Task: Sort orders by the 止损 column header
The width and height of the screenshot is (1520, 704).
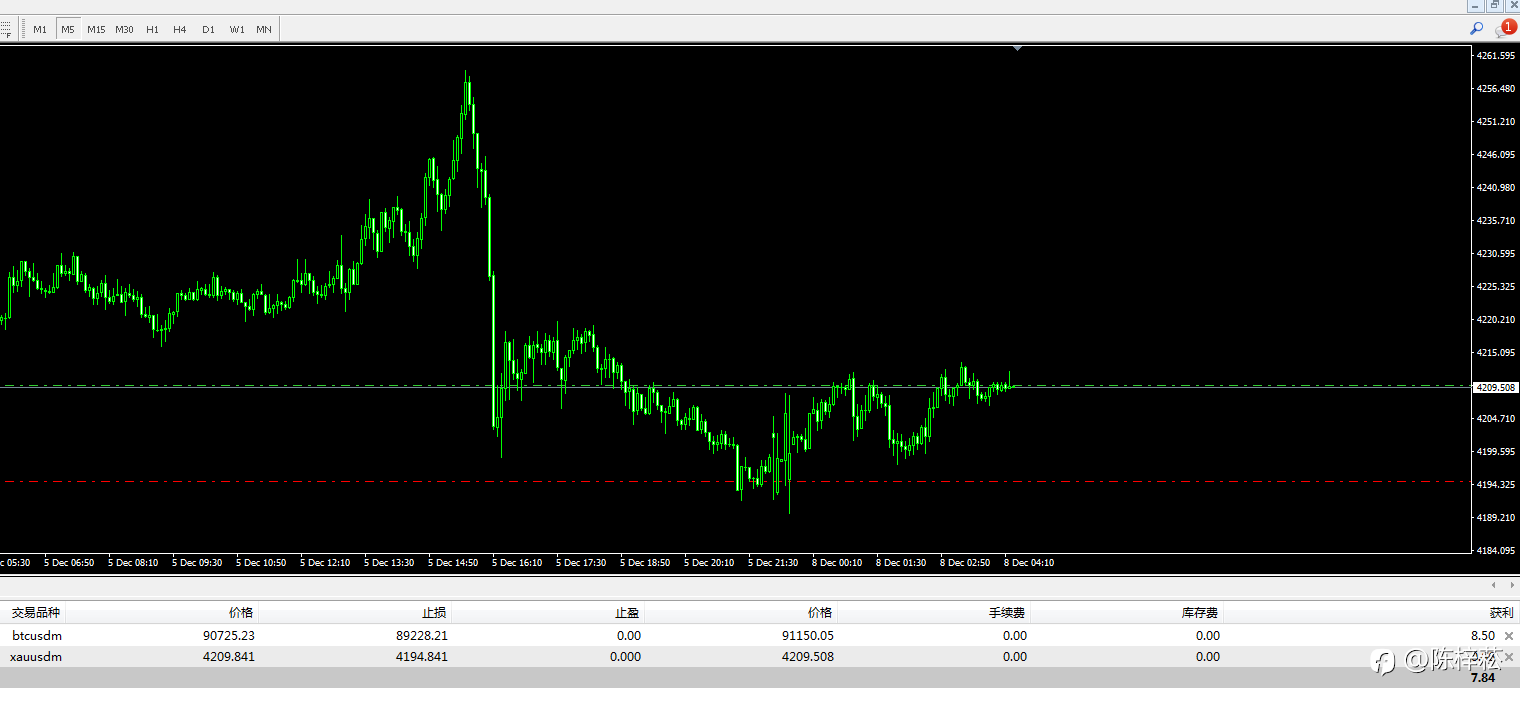Action: (435, 612)
